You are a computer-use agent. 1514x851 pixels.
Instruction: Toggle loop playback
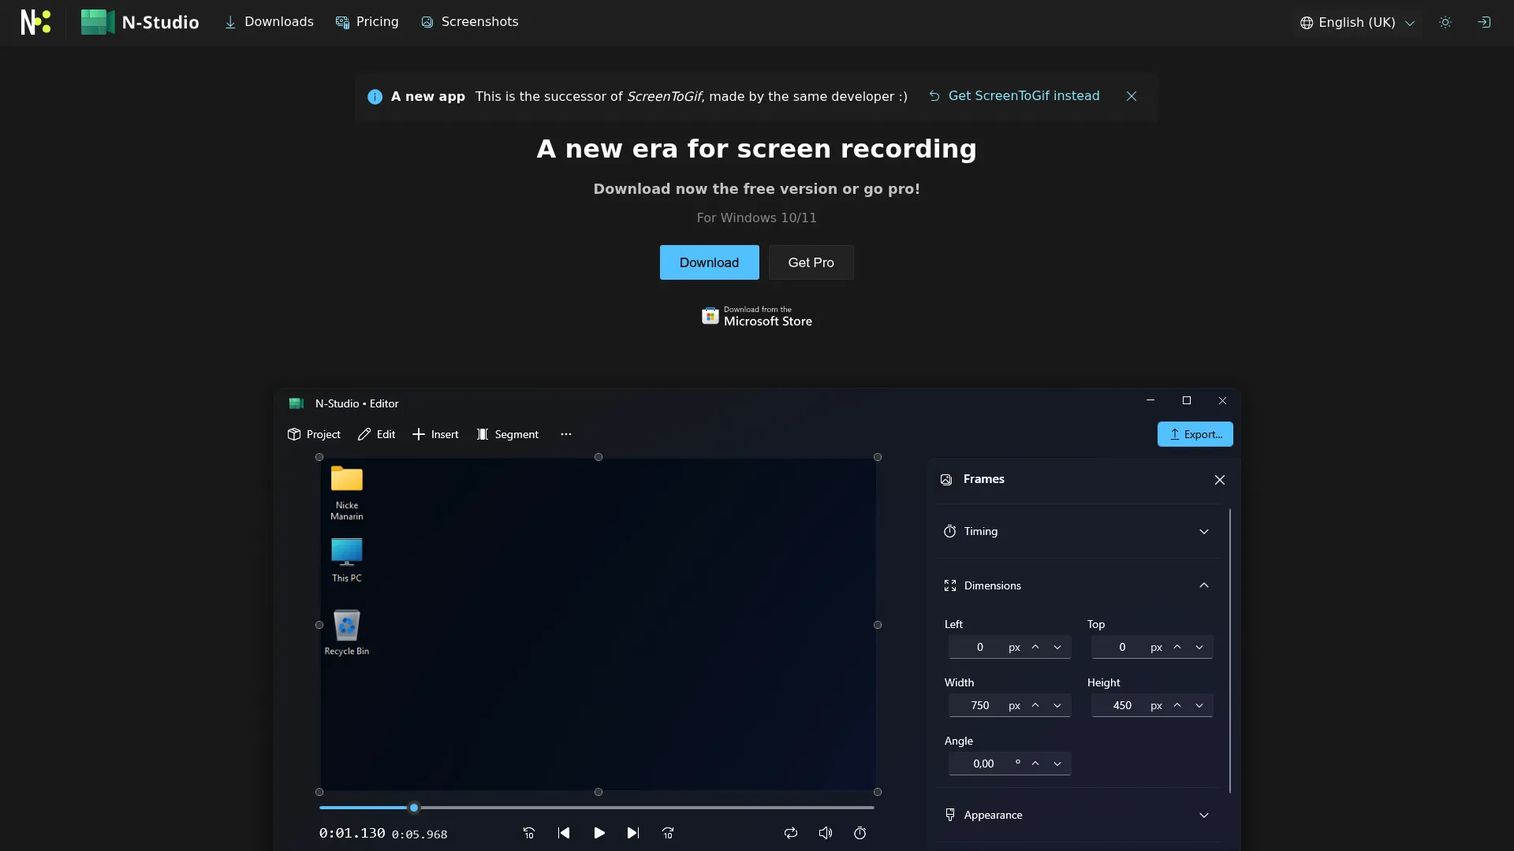[791, 833]
